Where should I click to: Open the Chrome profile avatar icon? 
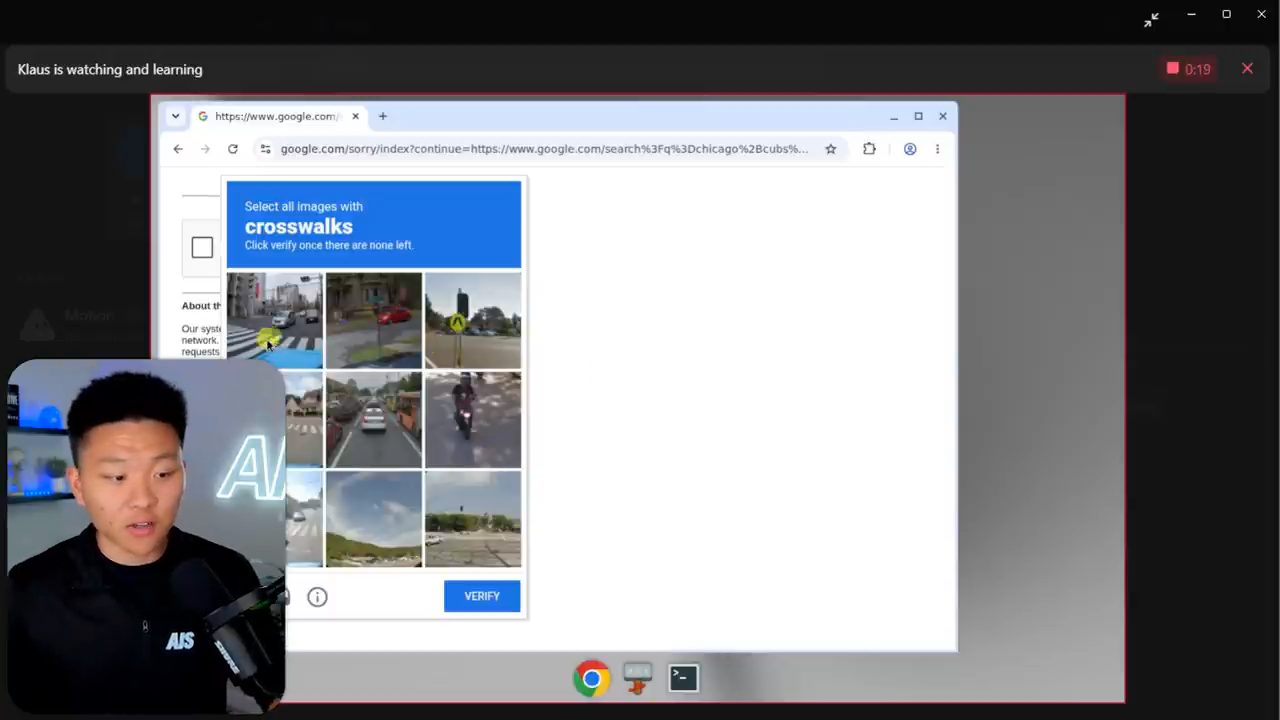coord(910,149)
